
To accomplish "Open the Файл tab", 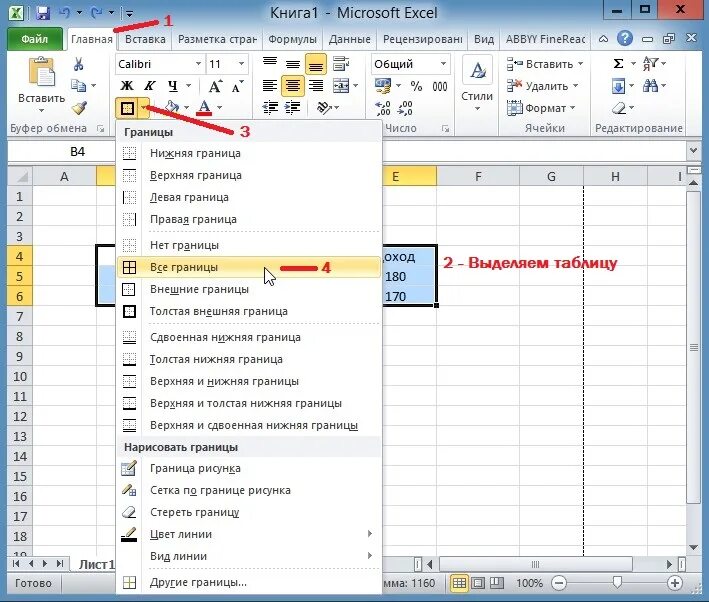I will (x=34, y=39).
